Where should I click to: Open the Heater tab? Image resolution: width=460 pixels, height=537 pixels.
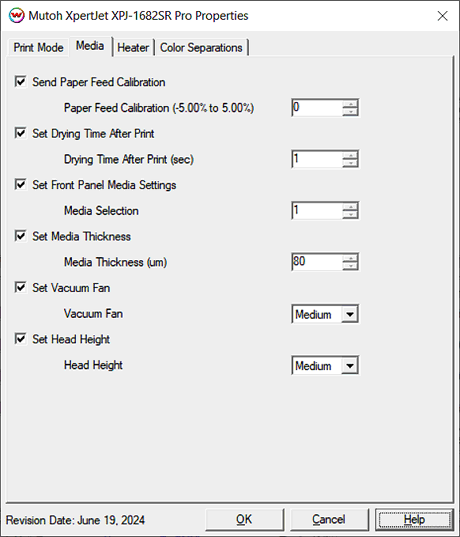tap(133, 47)
